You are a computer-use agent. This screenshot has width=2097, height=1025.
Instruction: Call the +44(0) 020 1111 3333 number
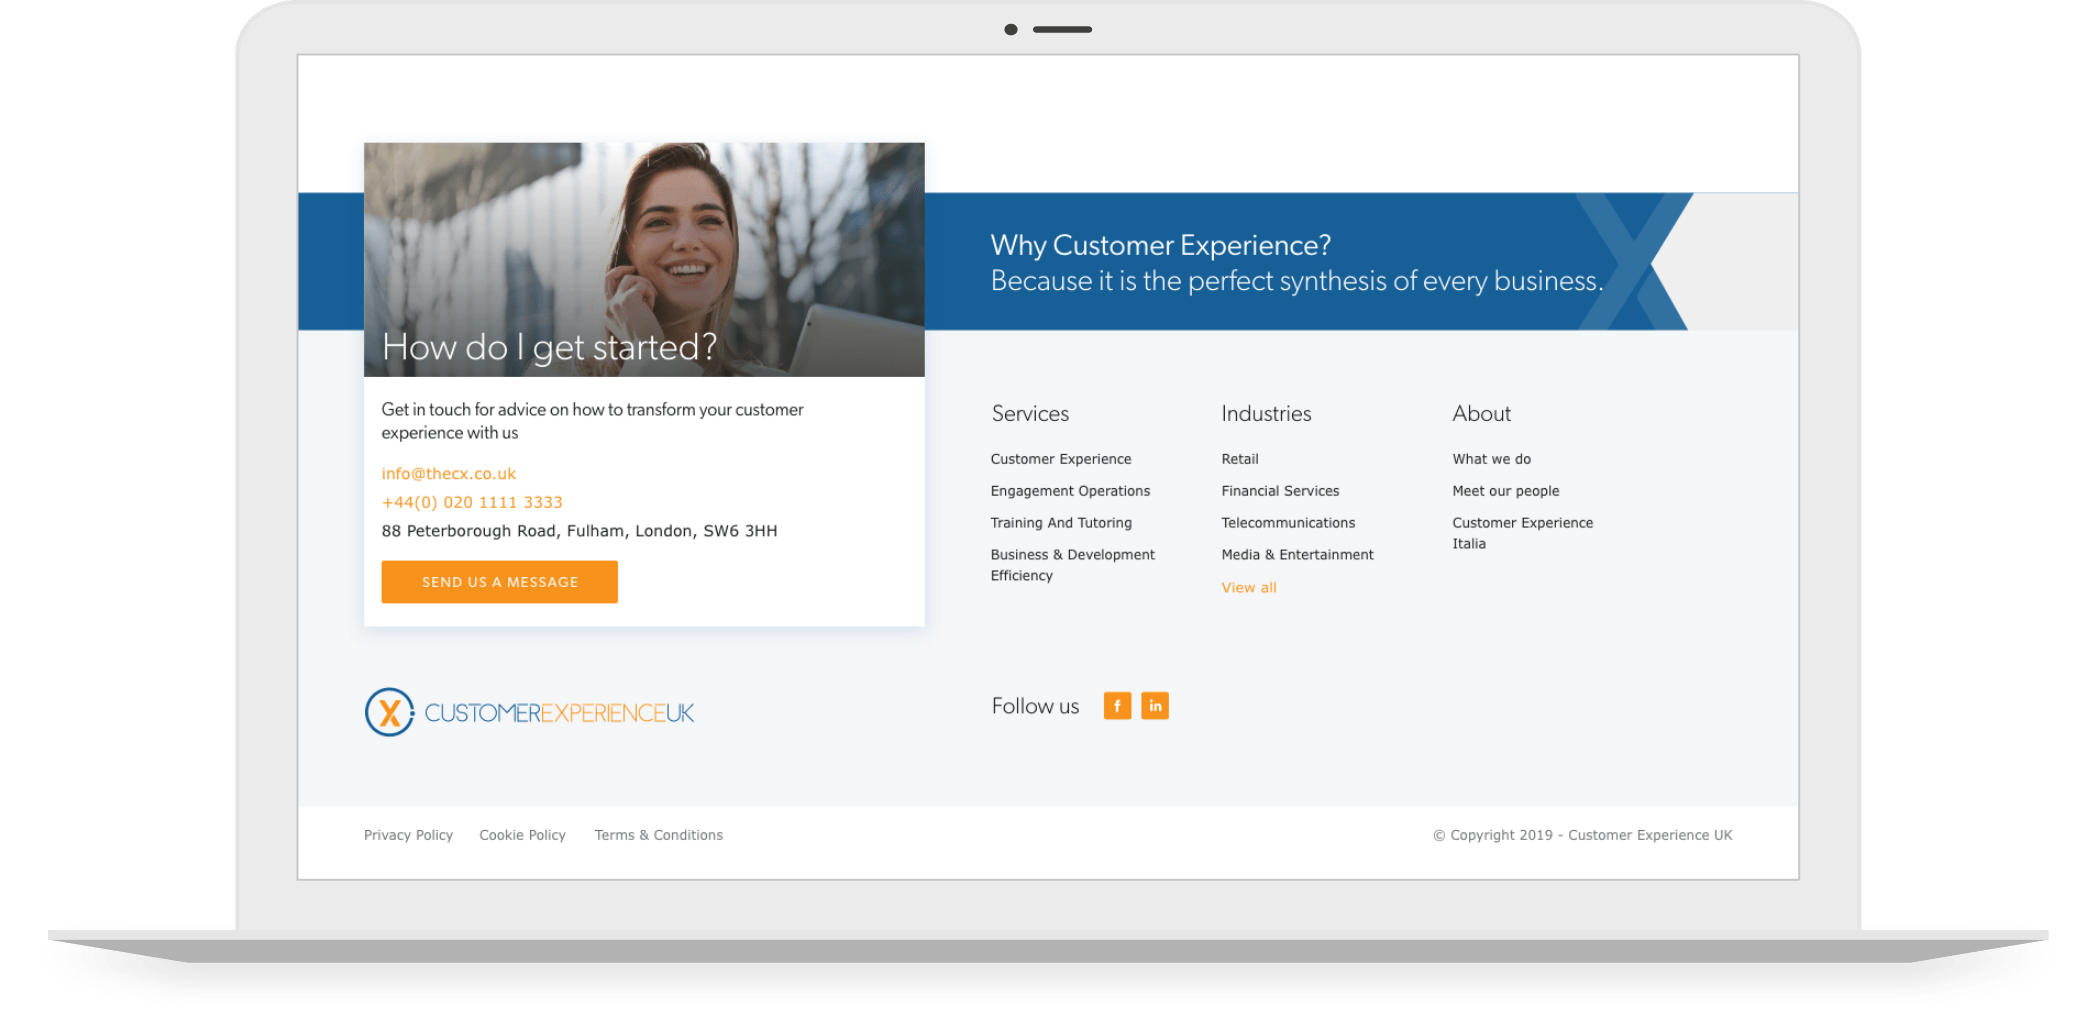click(472, 502)
